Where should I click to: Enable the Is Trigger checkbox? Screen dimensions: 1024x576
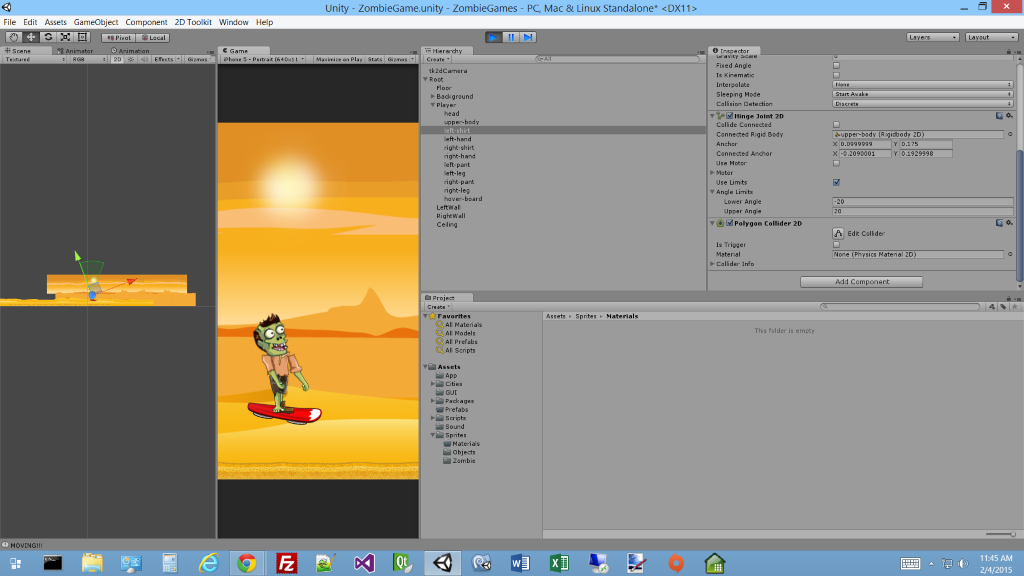pyautogui.click(x=837, y=245)
